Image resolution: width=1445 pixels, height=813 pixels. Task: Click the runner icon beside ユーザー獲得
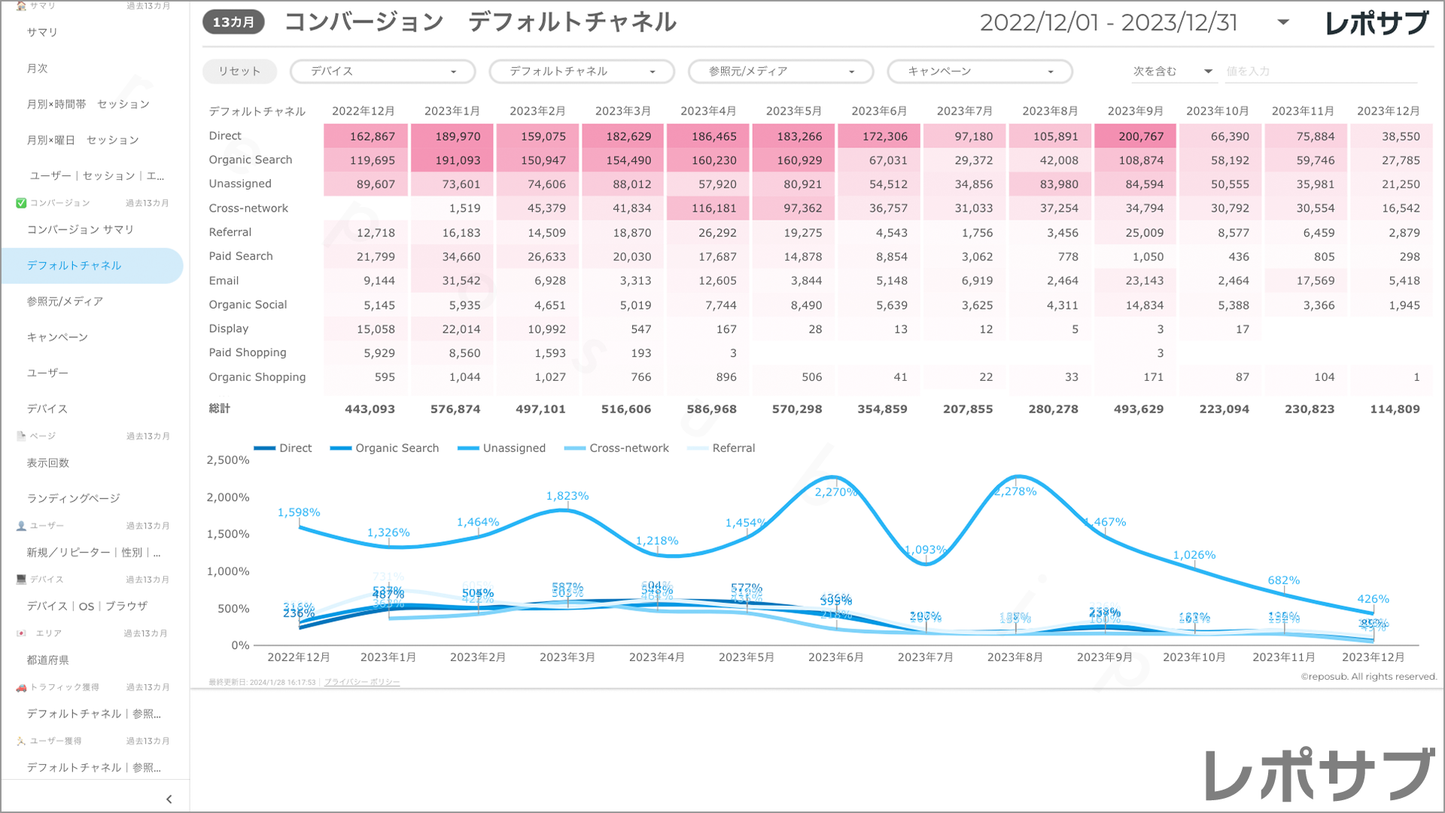pos(21,742)
